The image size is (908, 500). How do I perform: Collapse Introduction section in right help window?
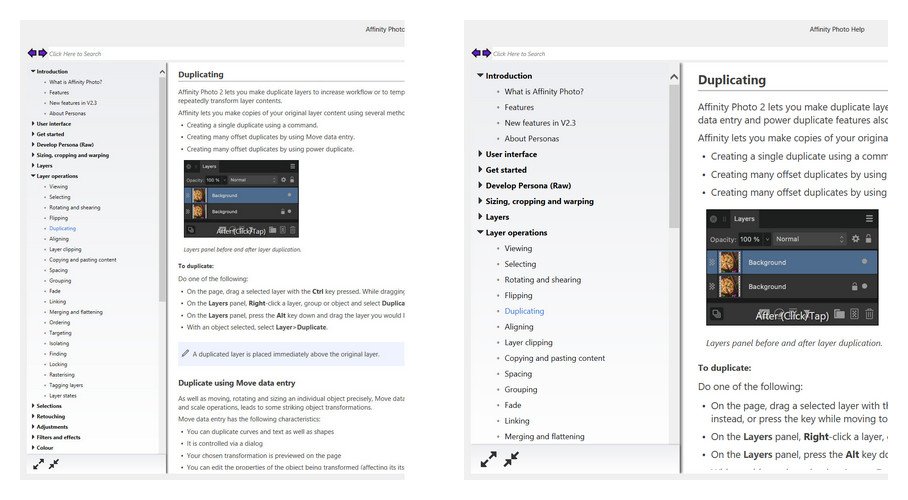(x=480, y=75)
